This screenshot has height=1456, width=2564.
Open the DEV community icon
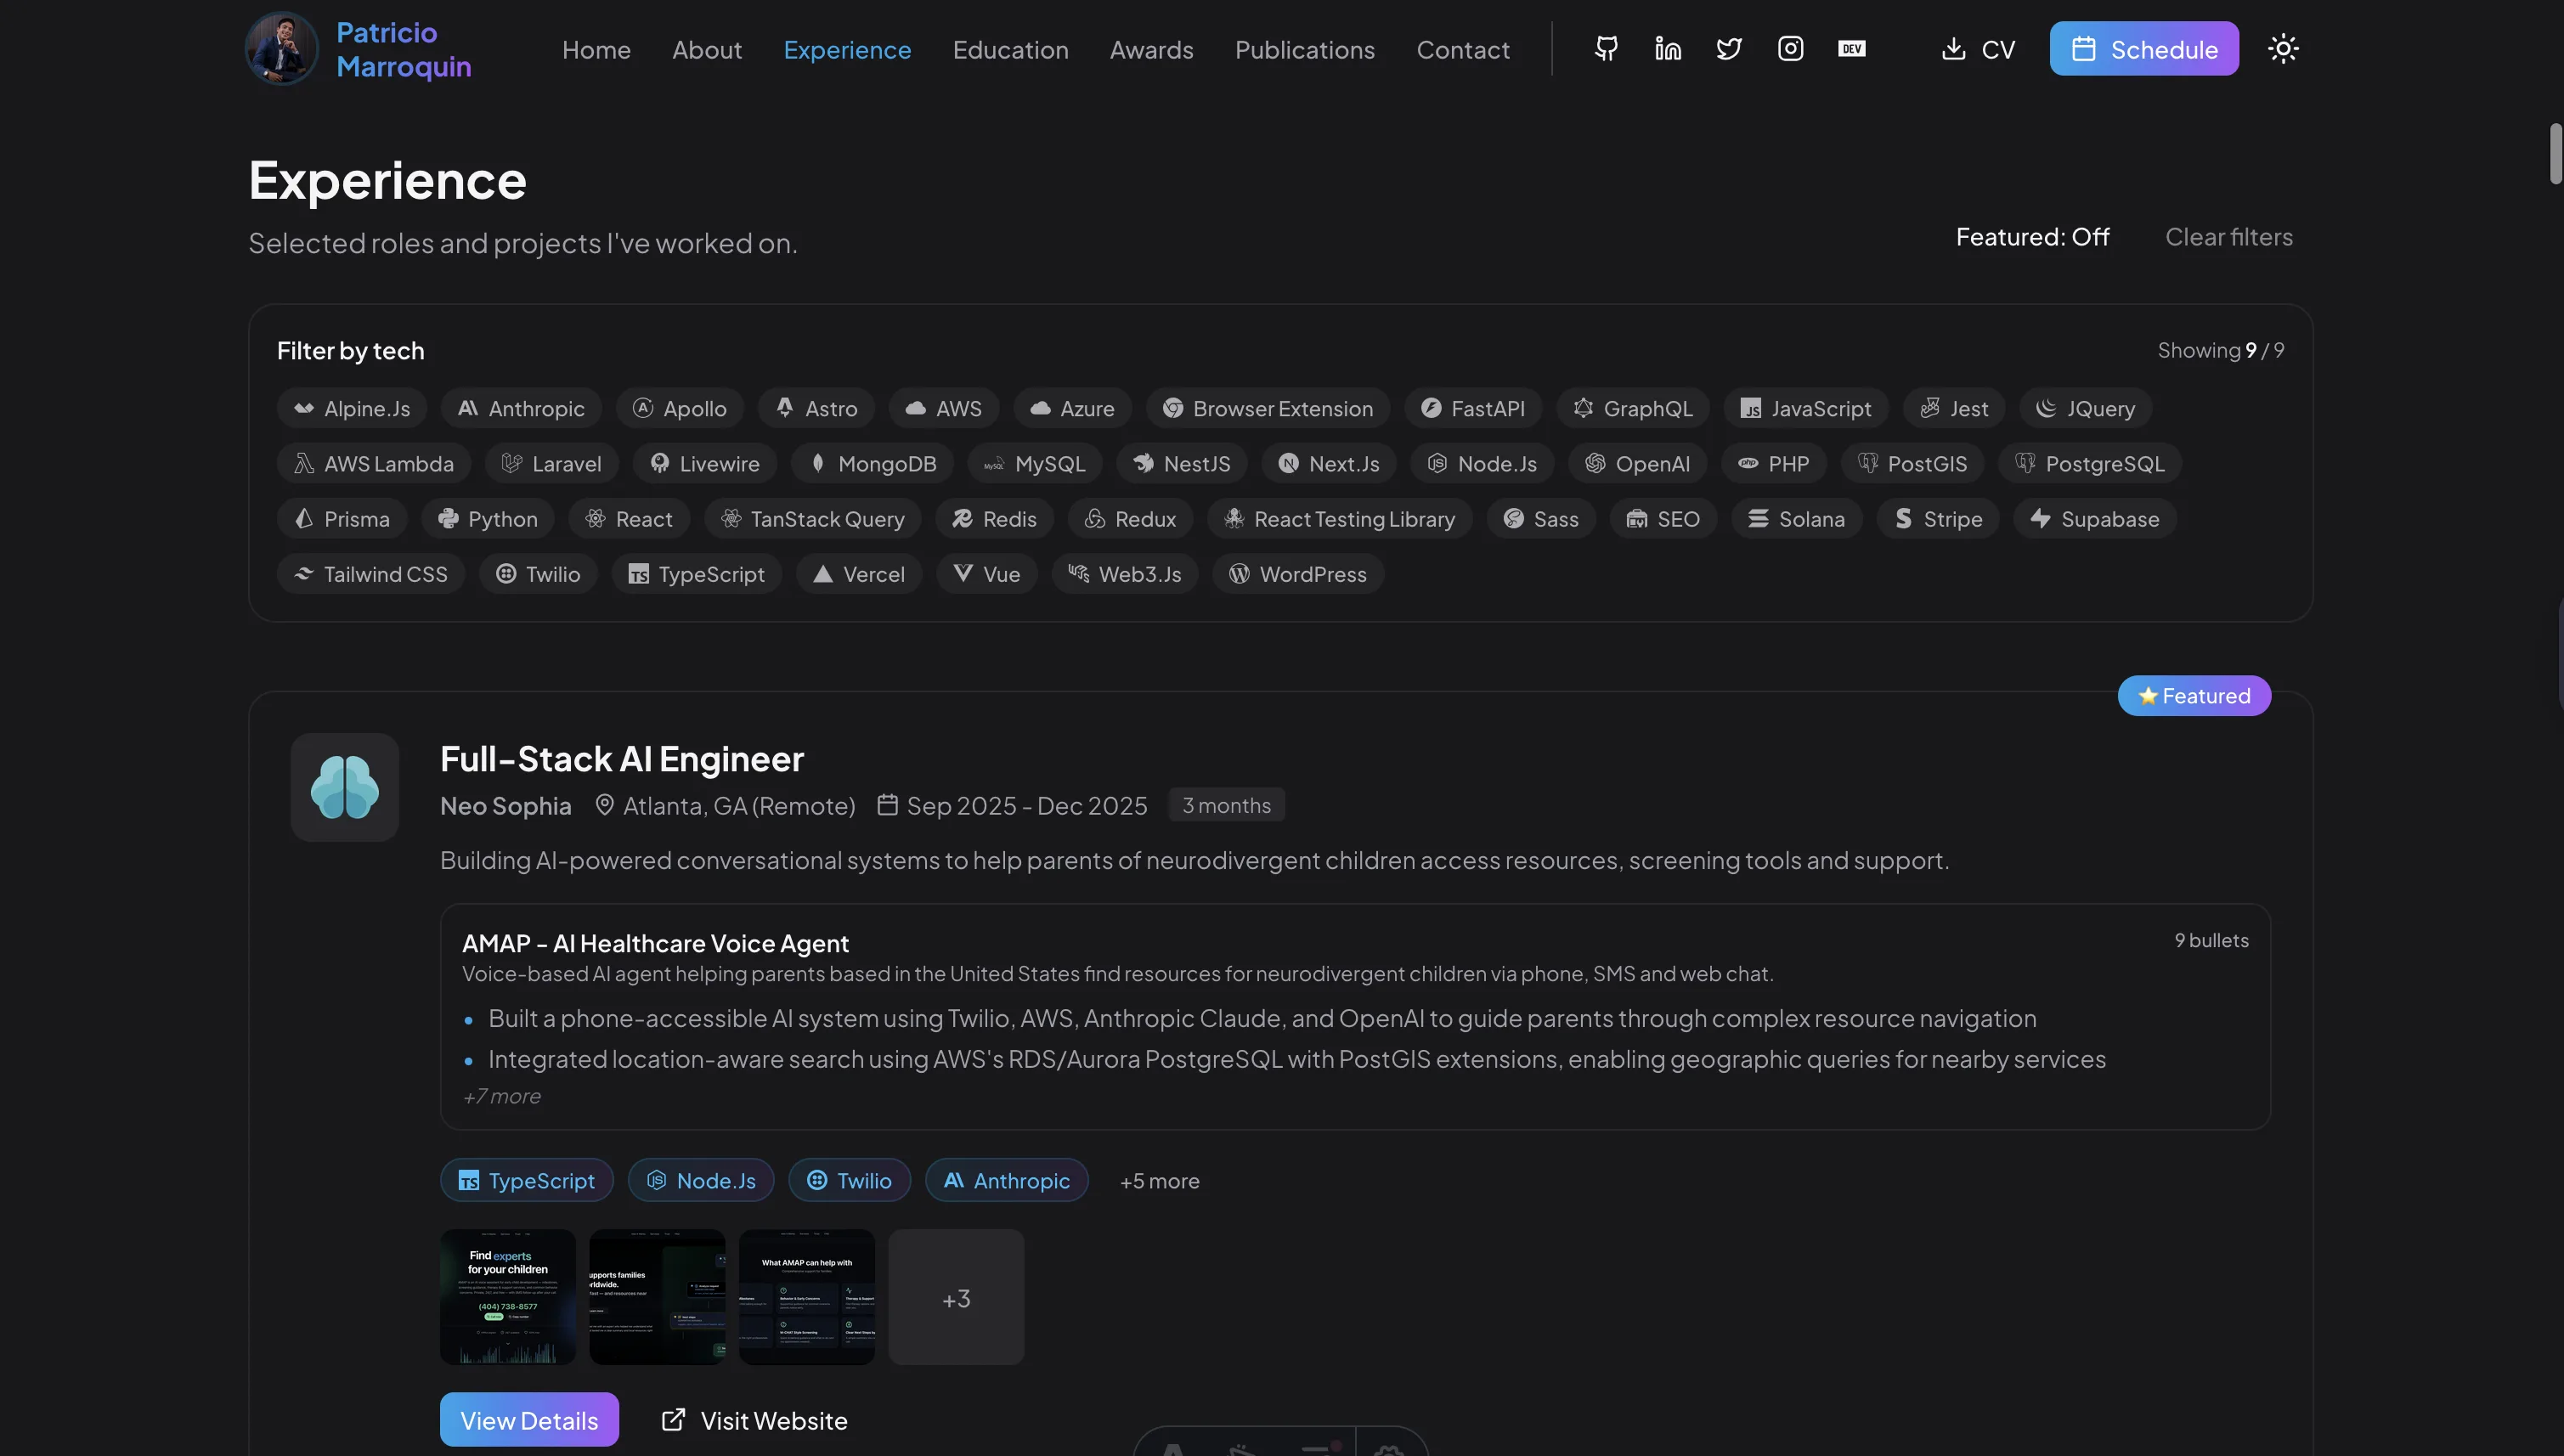coord(1851,49)
